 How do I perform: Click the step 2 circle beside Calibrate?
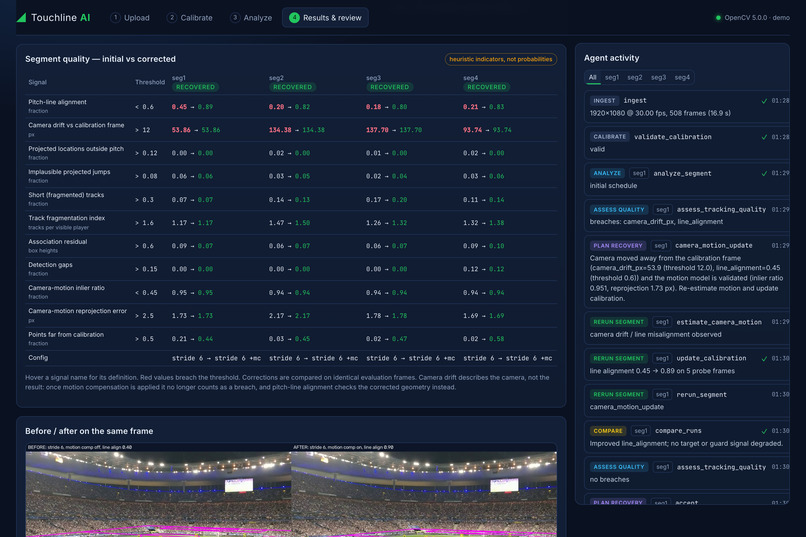[172, 17]
